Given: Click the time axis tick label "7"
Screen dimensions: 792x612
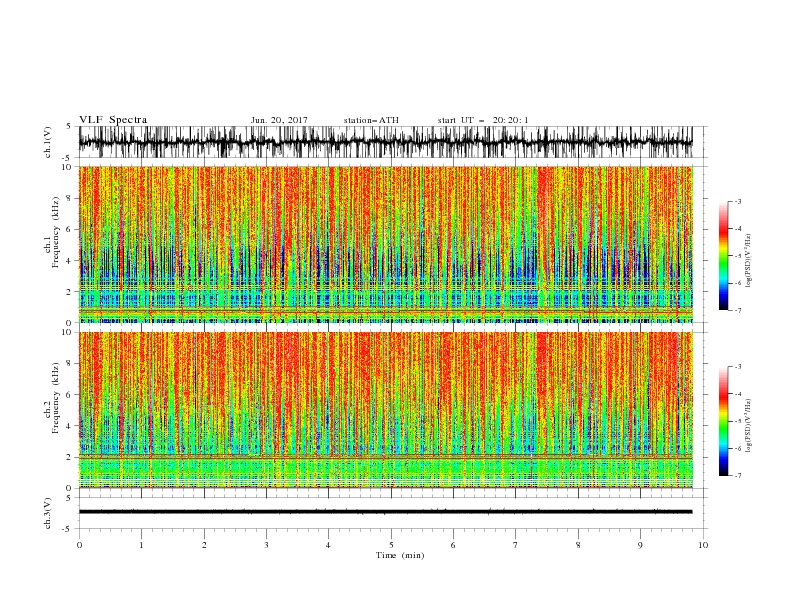Looking at the screenshot, I should (x=516, y=545).
